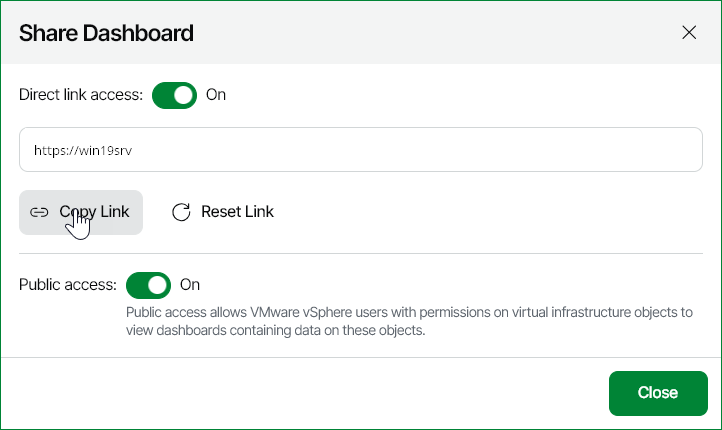Viewport: 722px width, 430px height.
Task: Click the 'Direct link access:' label
Action: click(x=81, y=95)
